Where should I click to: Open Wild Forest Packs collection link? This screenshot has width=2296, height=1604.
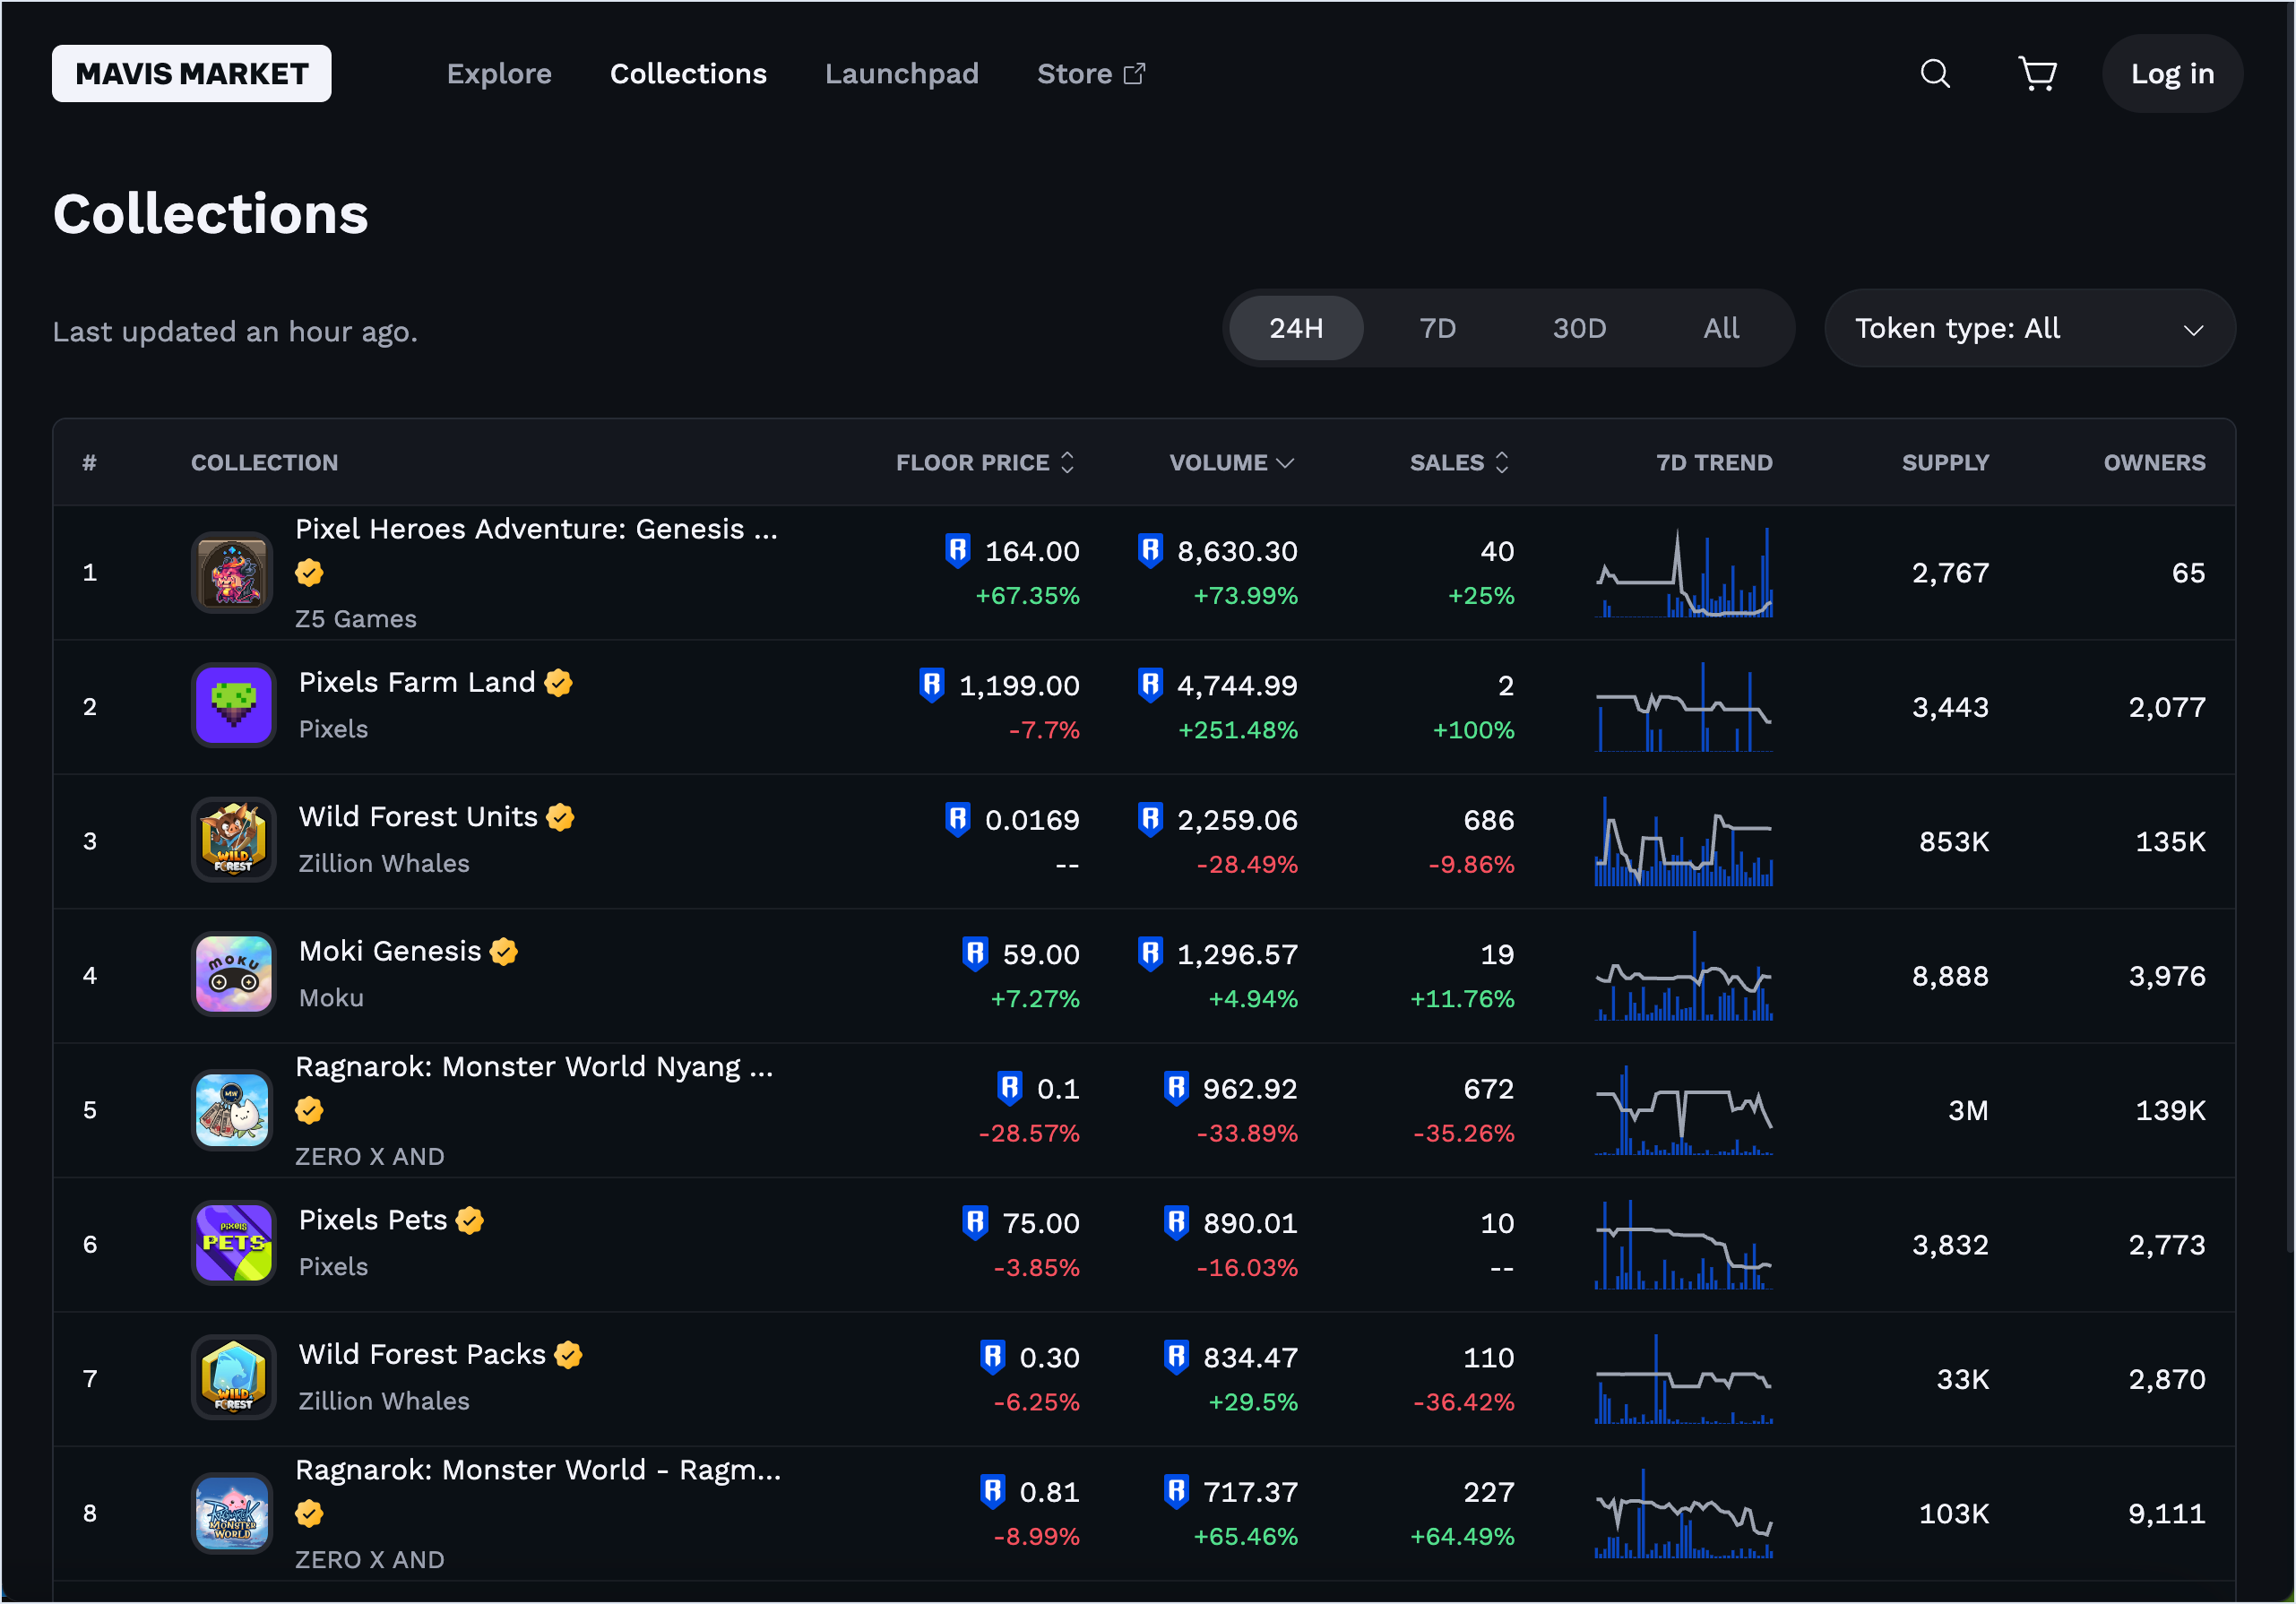coord(422,1354)
